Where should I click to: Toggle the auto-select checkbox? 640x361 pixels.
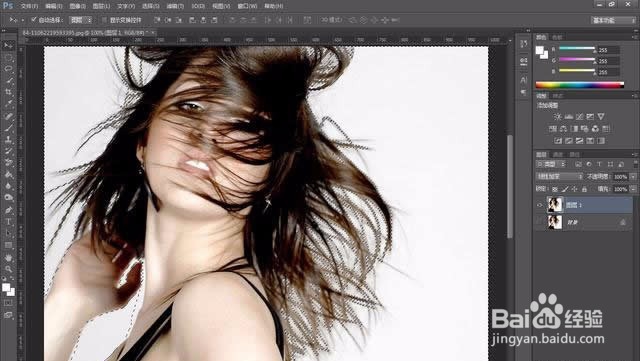pyautogui.click(x=34, y=19)
